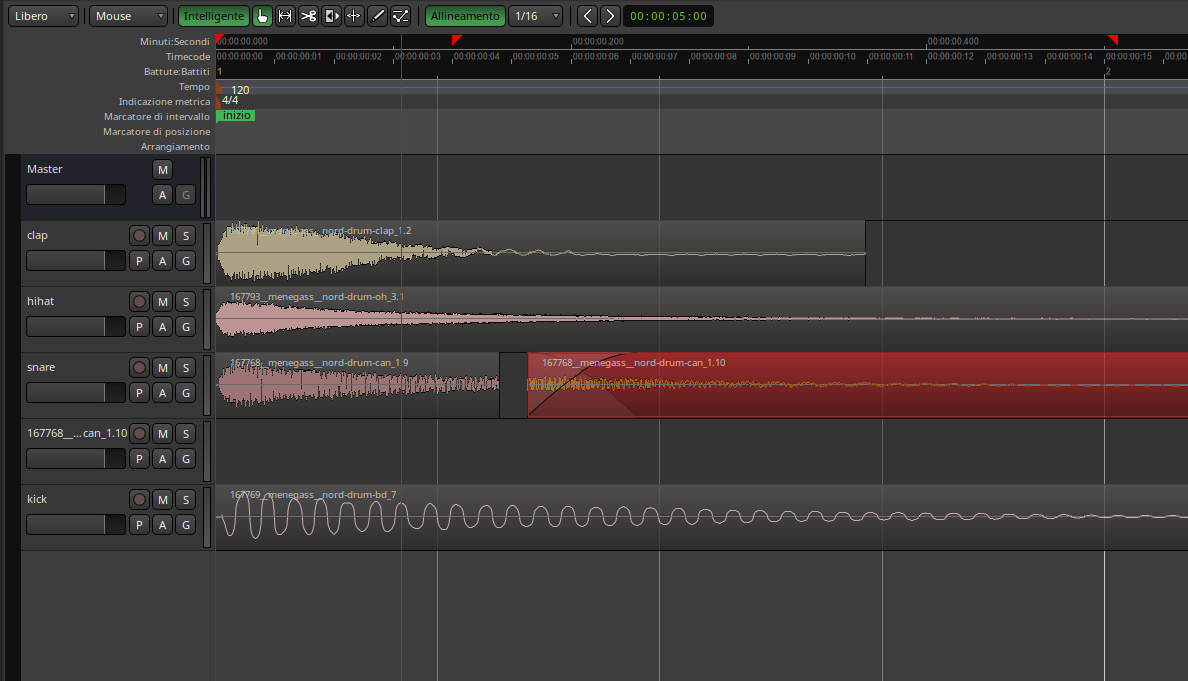Select the Range selection tool
This screenshot has width=1188, height=681.
click(285, 16)
